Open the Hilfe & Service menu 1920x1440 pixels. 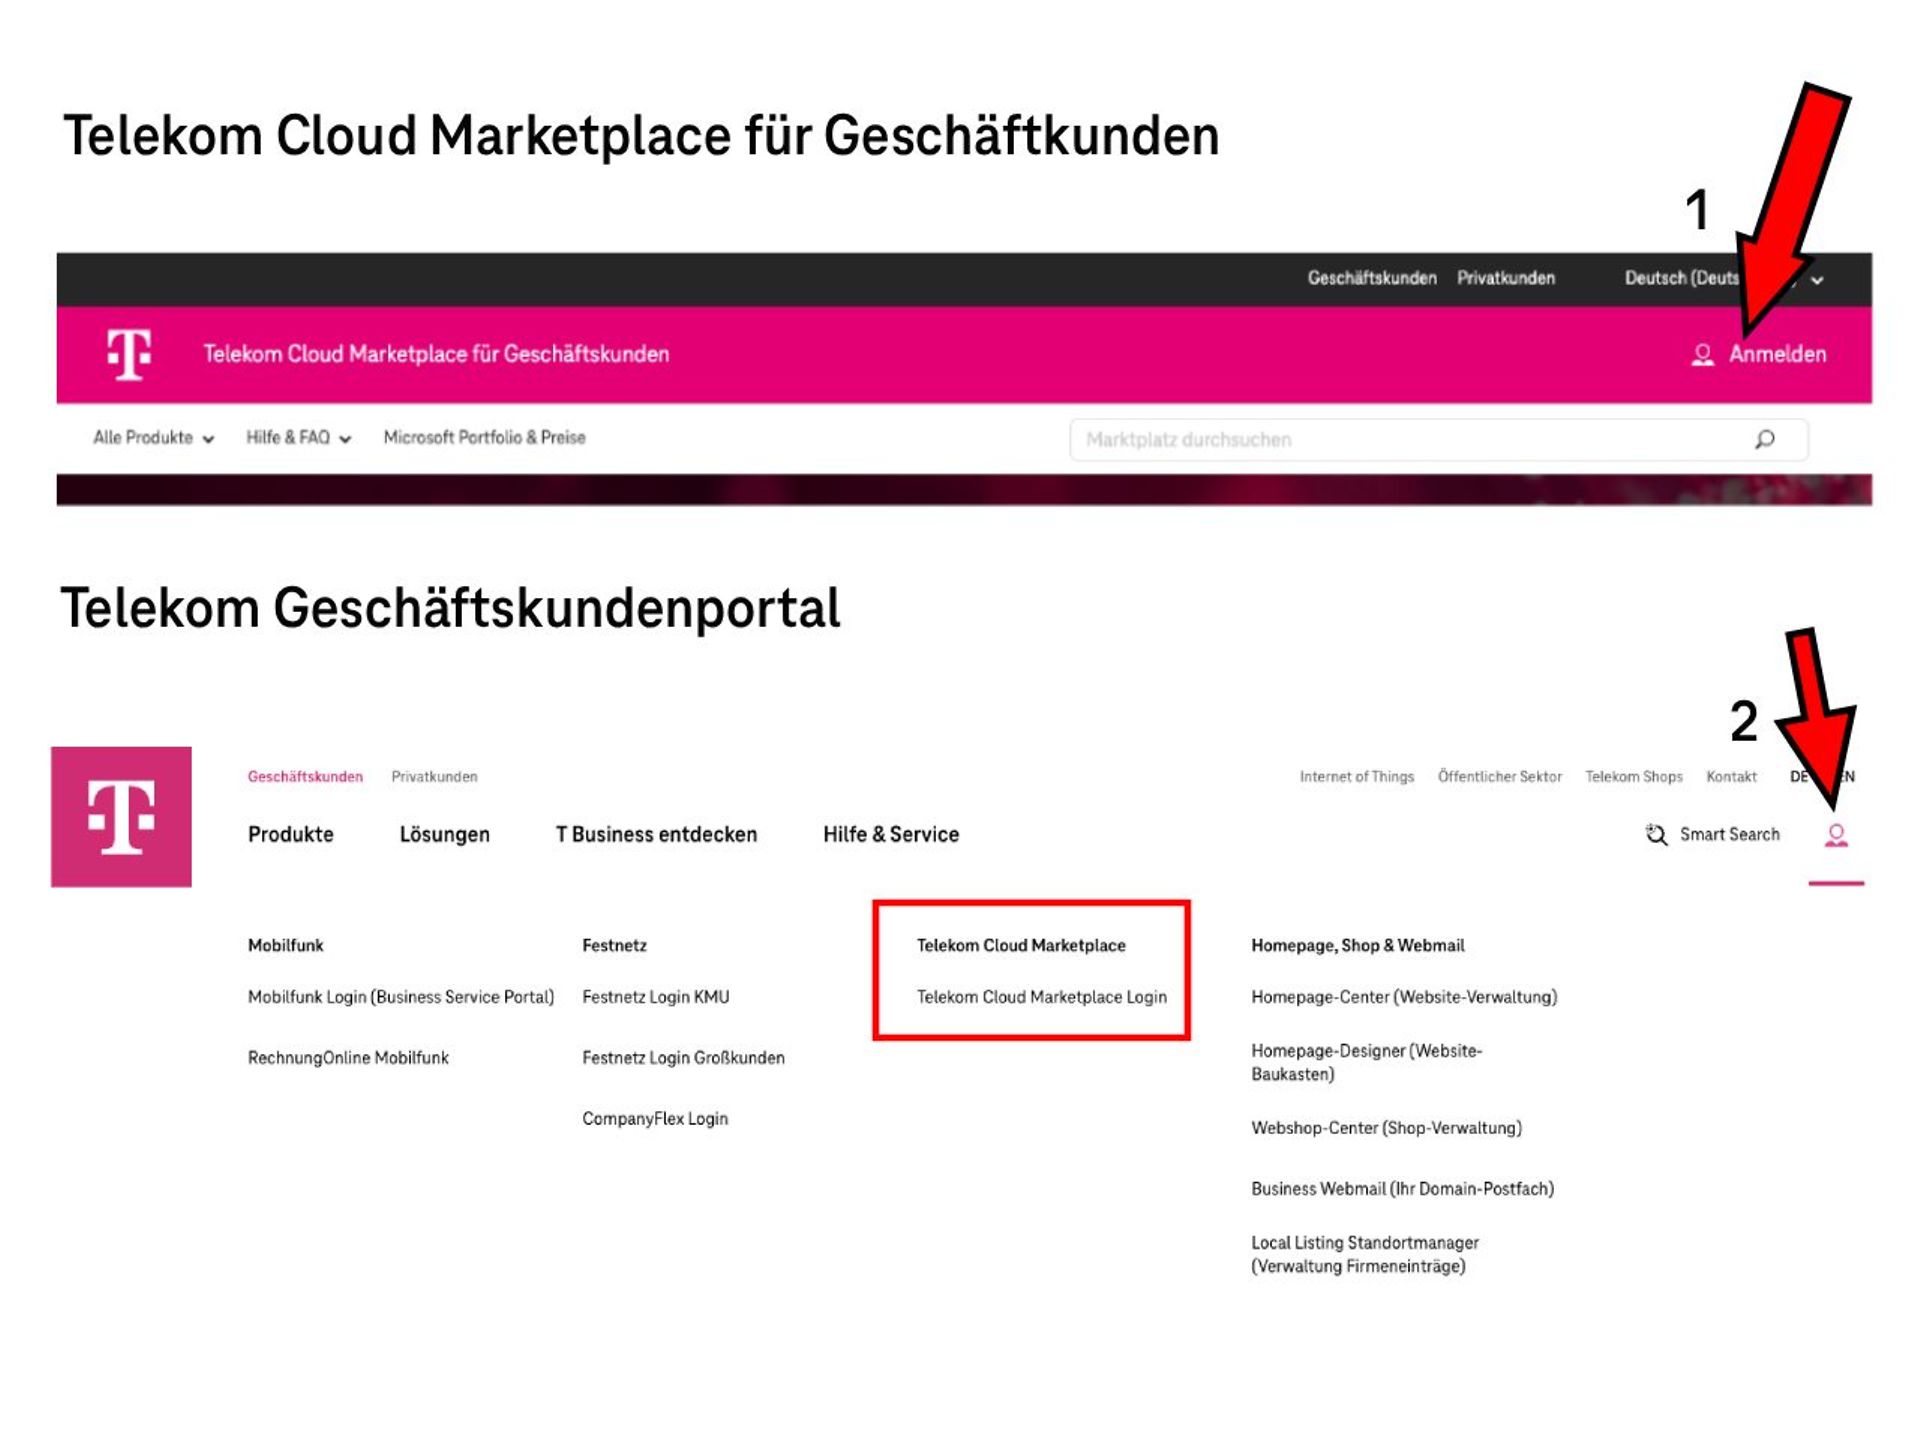point(891,834)
